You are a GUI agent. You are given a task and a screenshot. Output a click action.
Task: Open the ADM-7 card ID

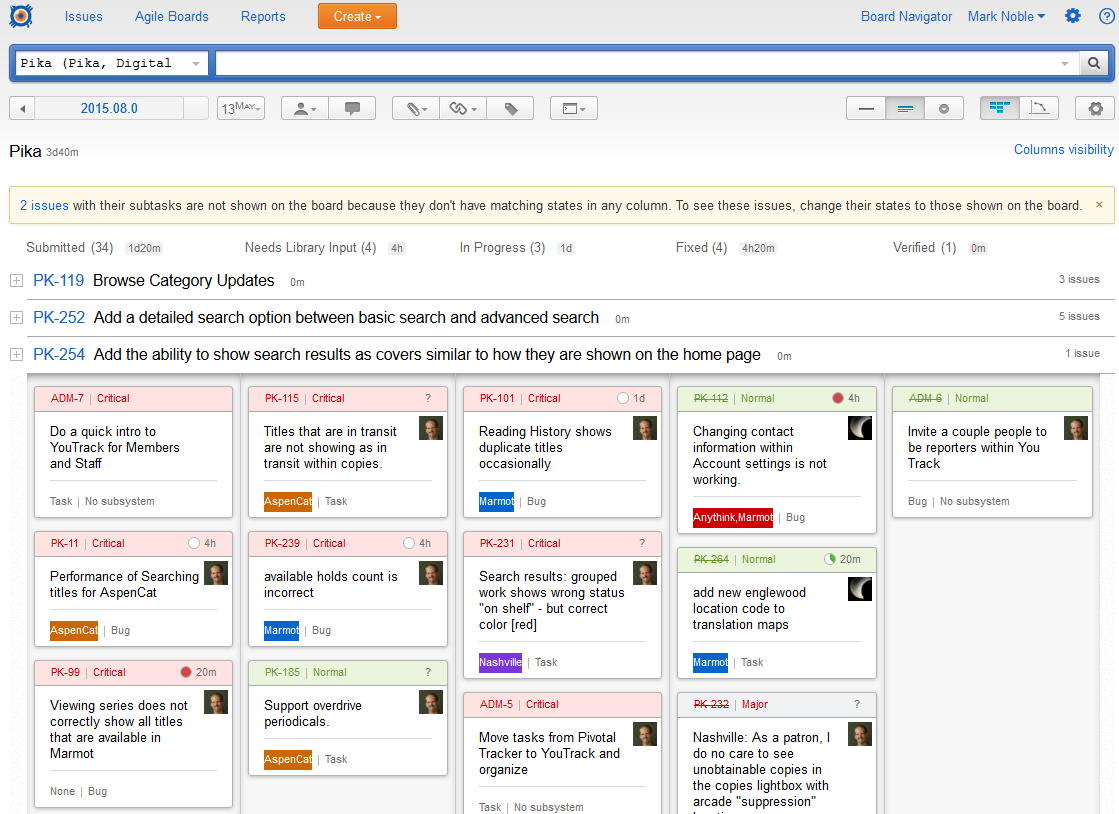pos(67,398)
